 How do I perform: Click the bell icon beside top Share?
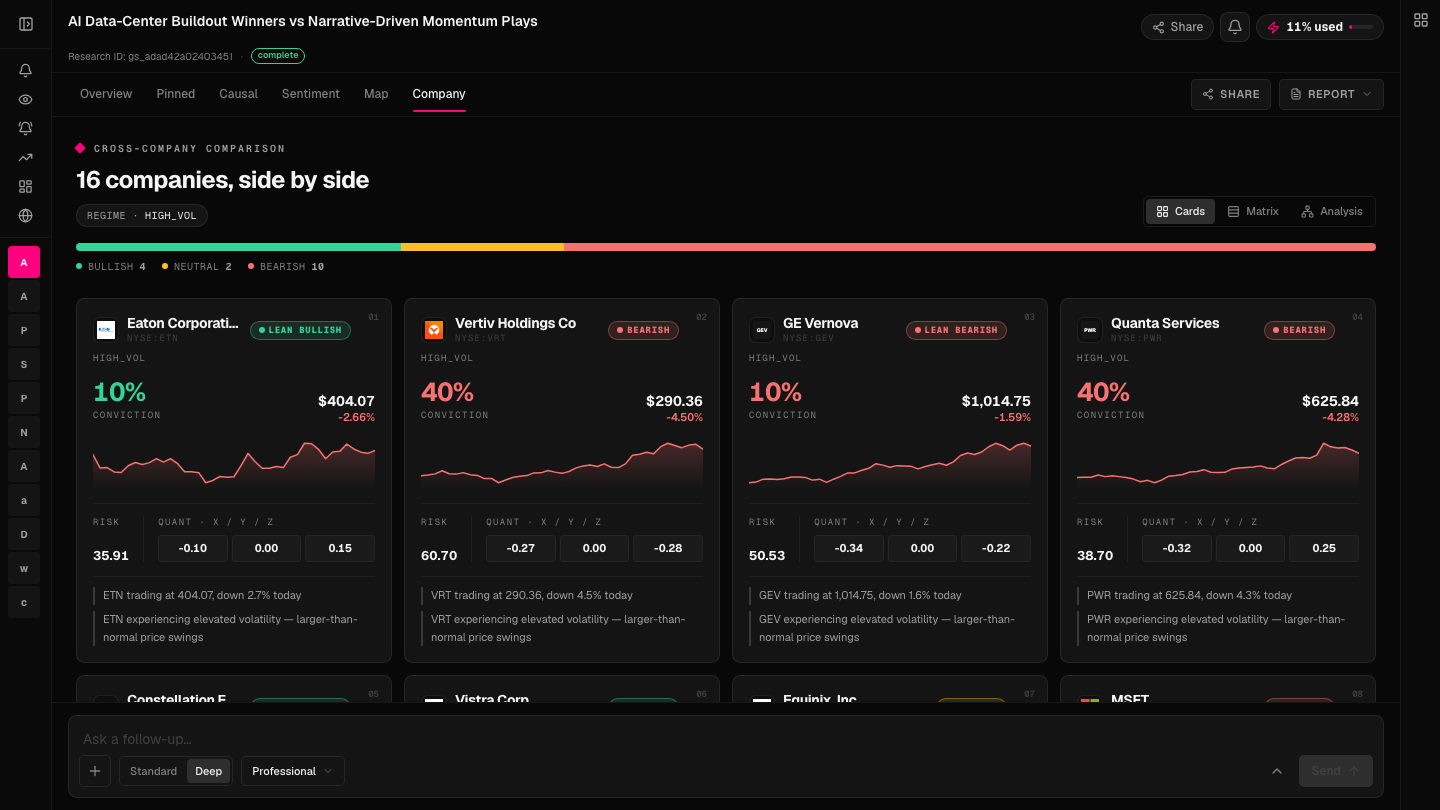coord(1235,27)
